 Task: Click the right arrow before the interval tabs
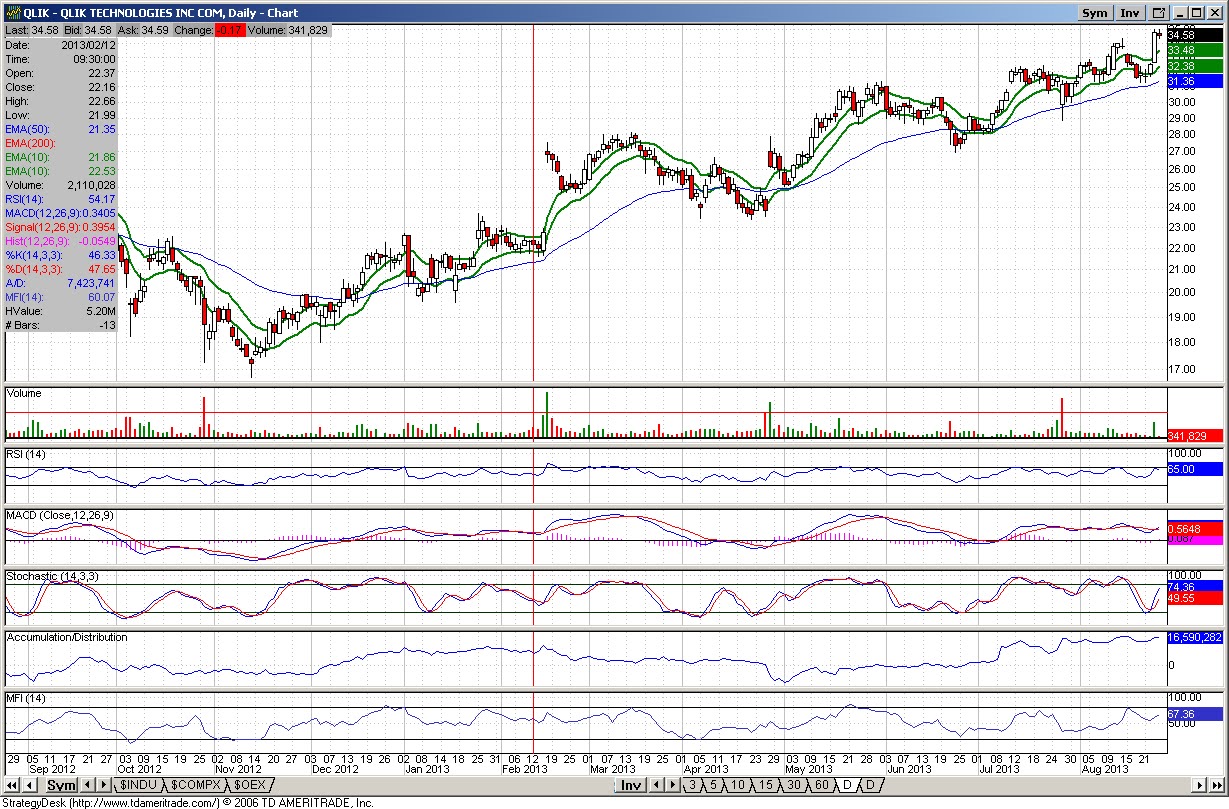(673, 785)
